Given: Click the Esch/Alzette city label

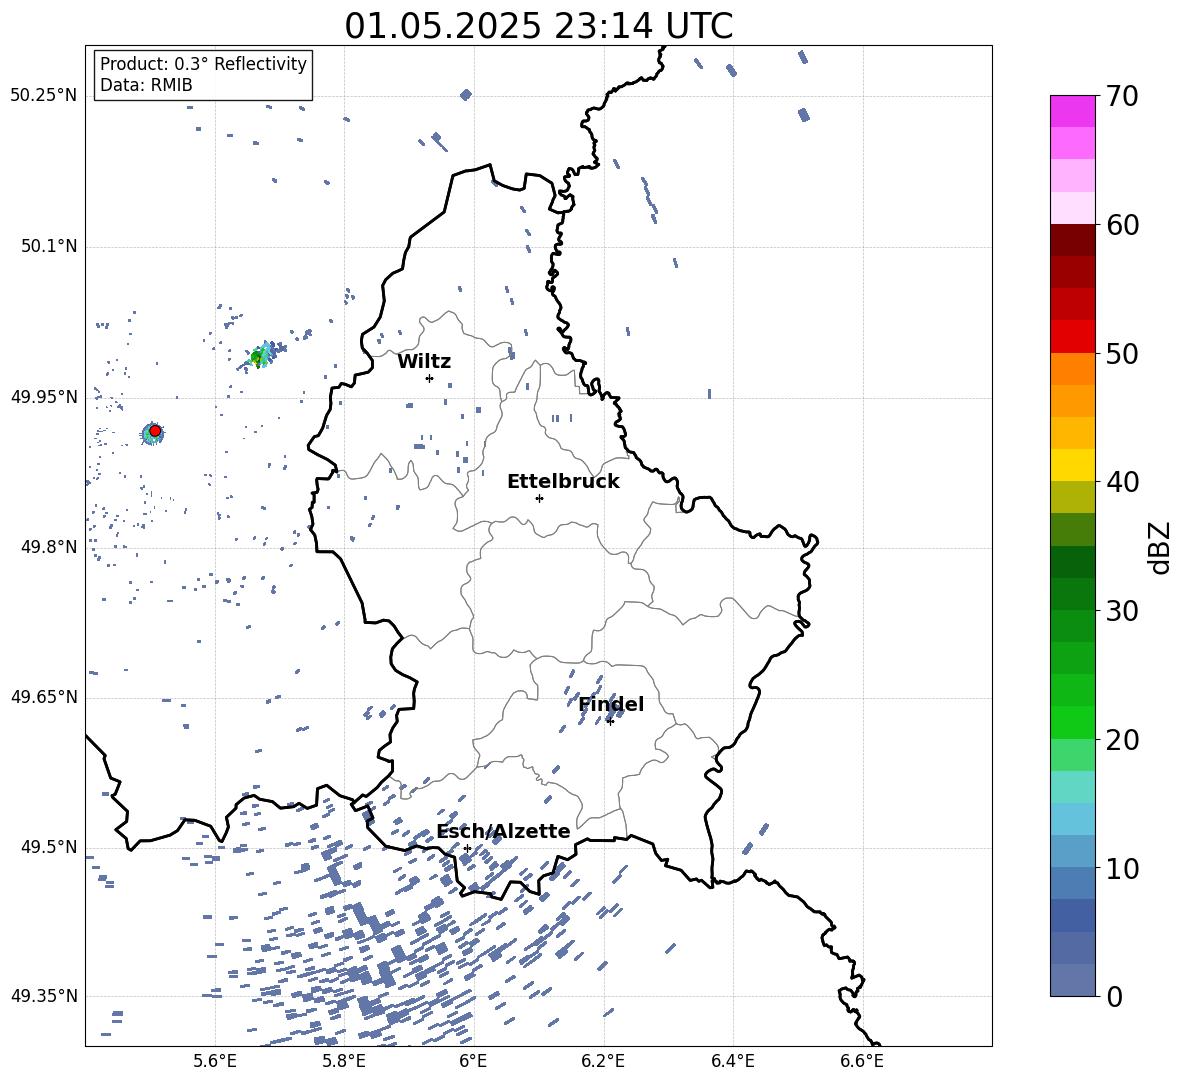Looking at the screenshot, I should point(503,832).
